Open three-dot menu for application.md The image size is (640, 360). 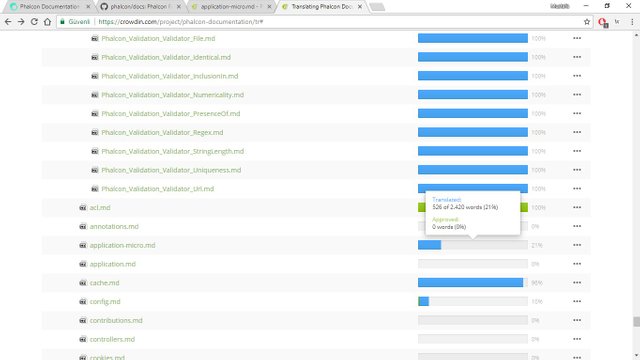[x=577, y=263]
